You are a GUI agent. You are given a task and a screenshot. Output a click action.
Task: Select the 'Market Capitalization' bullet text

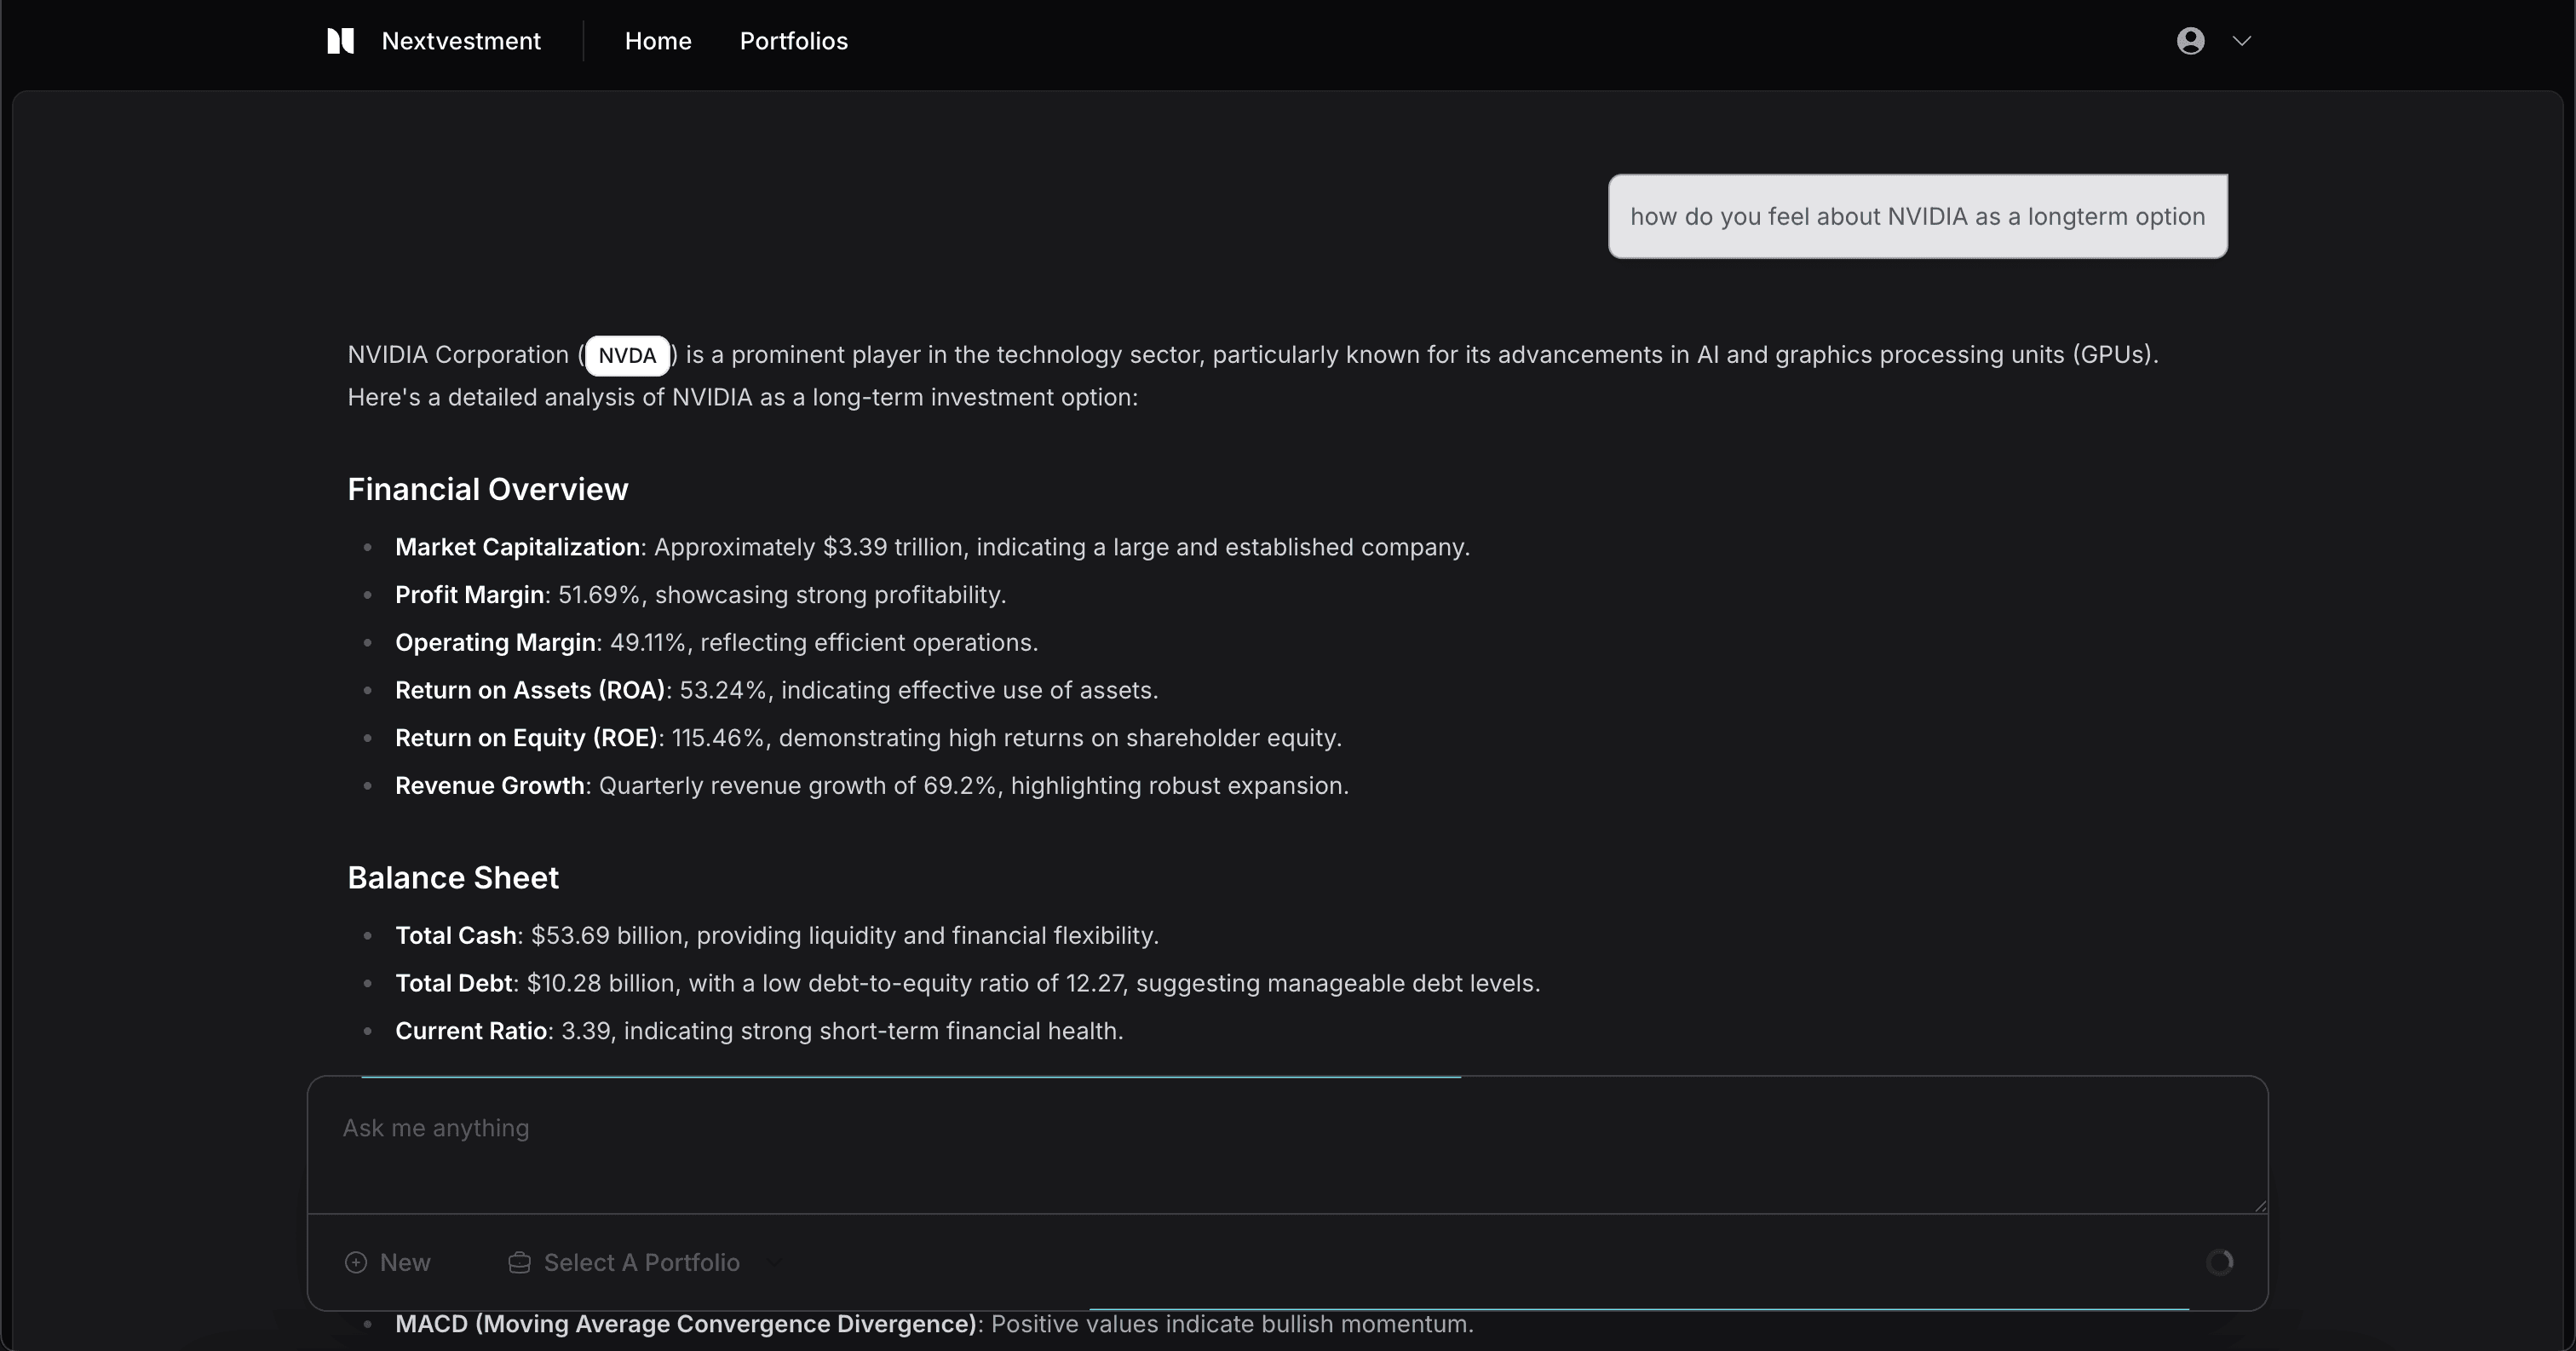932,547
